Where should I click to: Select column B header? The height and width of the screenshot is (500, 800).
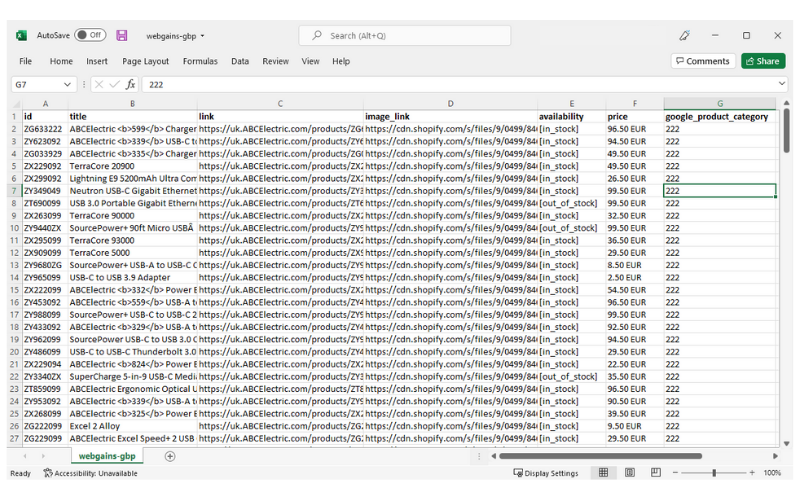(x=133, y=104)
